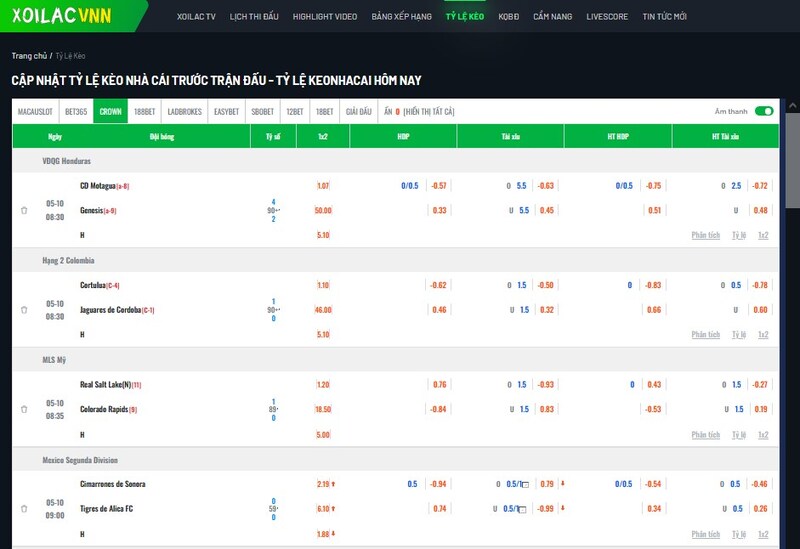The image size is (800, 549).
Task: Toggle the Âm thanh sound switch
Action: [764, 112]
